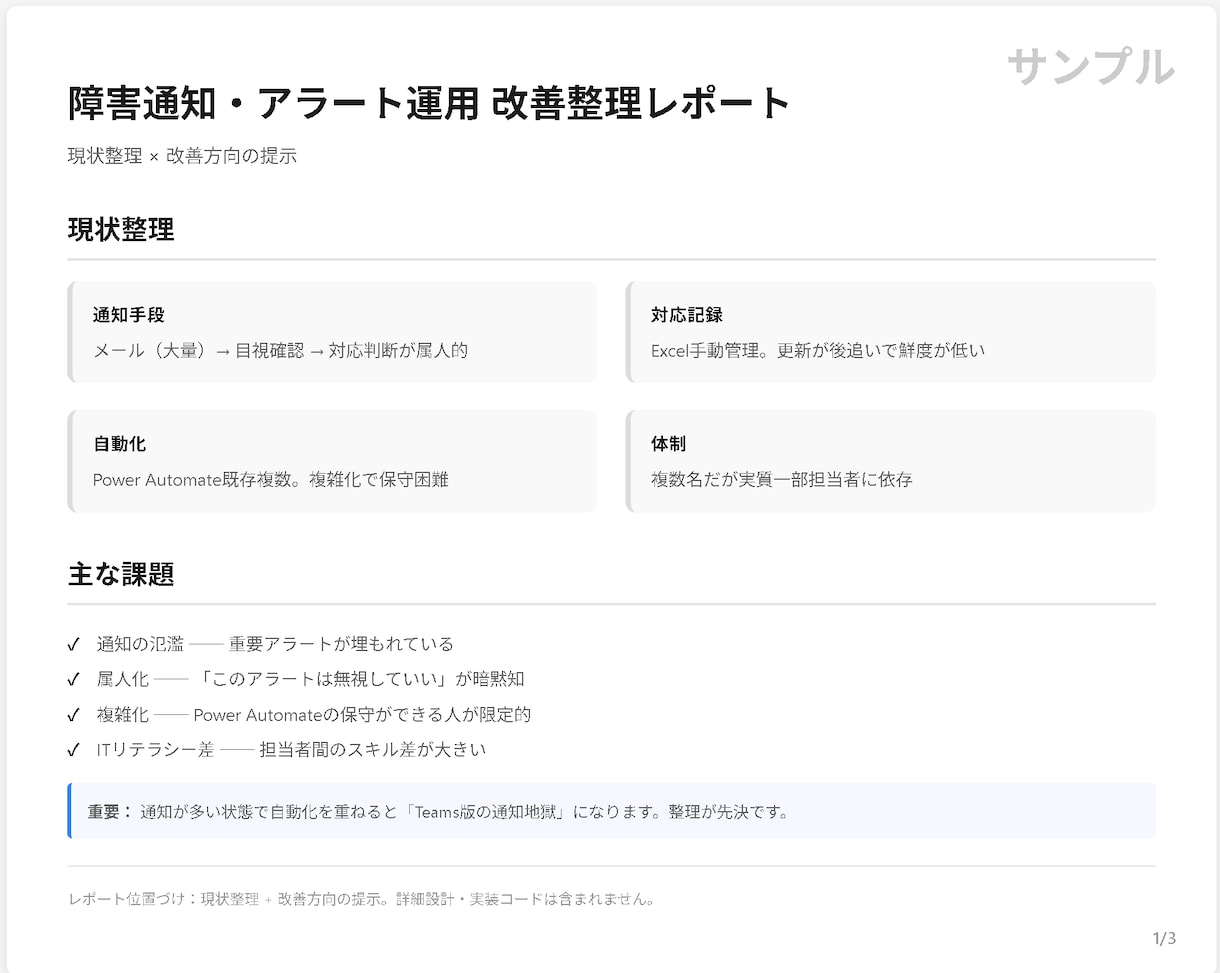The height and width of the screenshot is (973, 1220).
Task: Click the checkmark beside 属人化
Action: pyautogui.click(x=73, y=680)
